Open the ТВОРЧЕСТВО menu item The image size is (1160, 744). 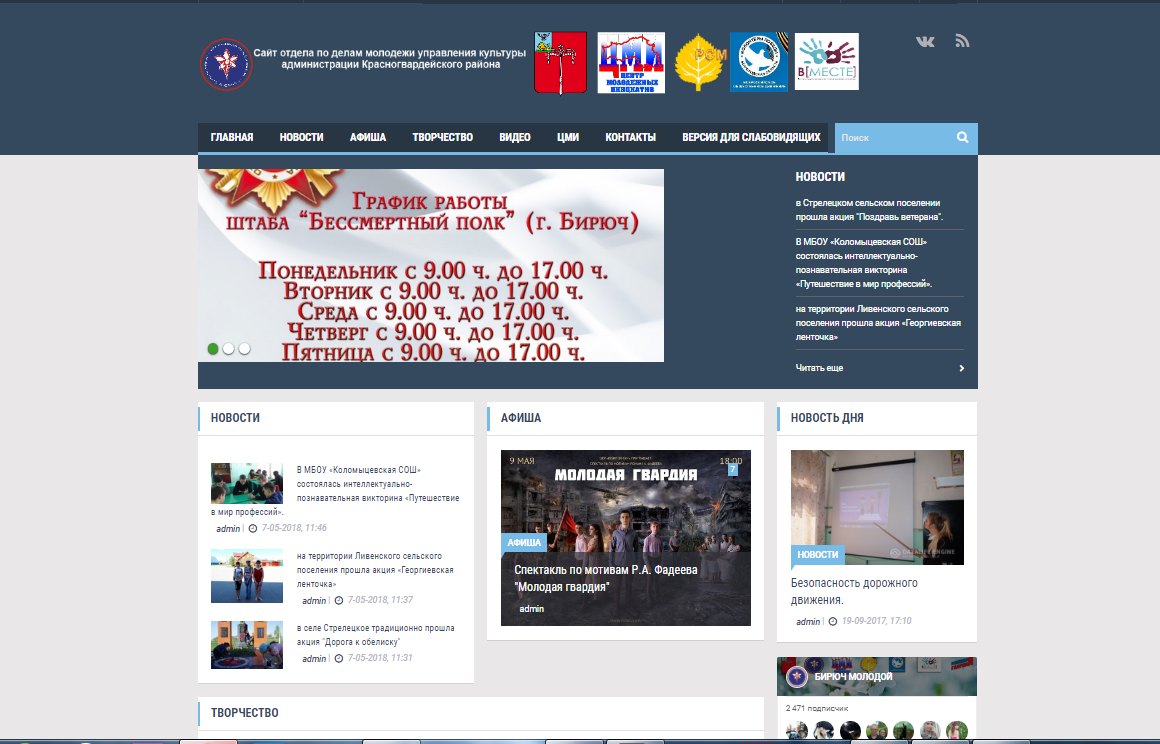[x=442, y=138]
